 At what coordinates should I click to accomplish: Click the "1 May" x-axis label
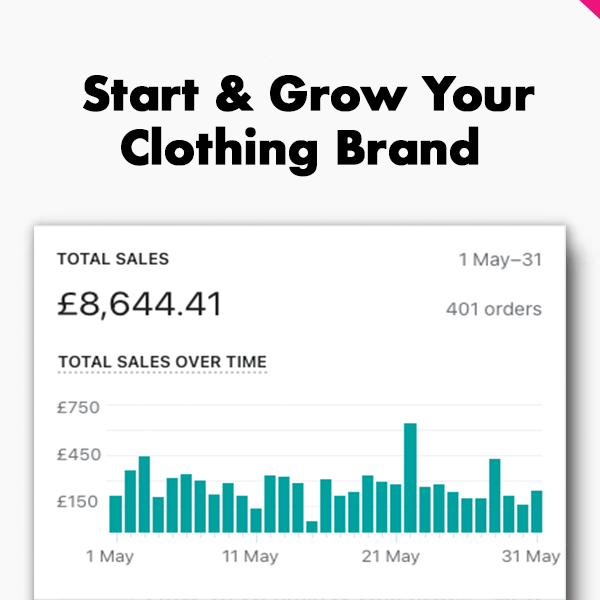(109, 556)
